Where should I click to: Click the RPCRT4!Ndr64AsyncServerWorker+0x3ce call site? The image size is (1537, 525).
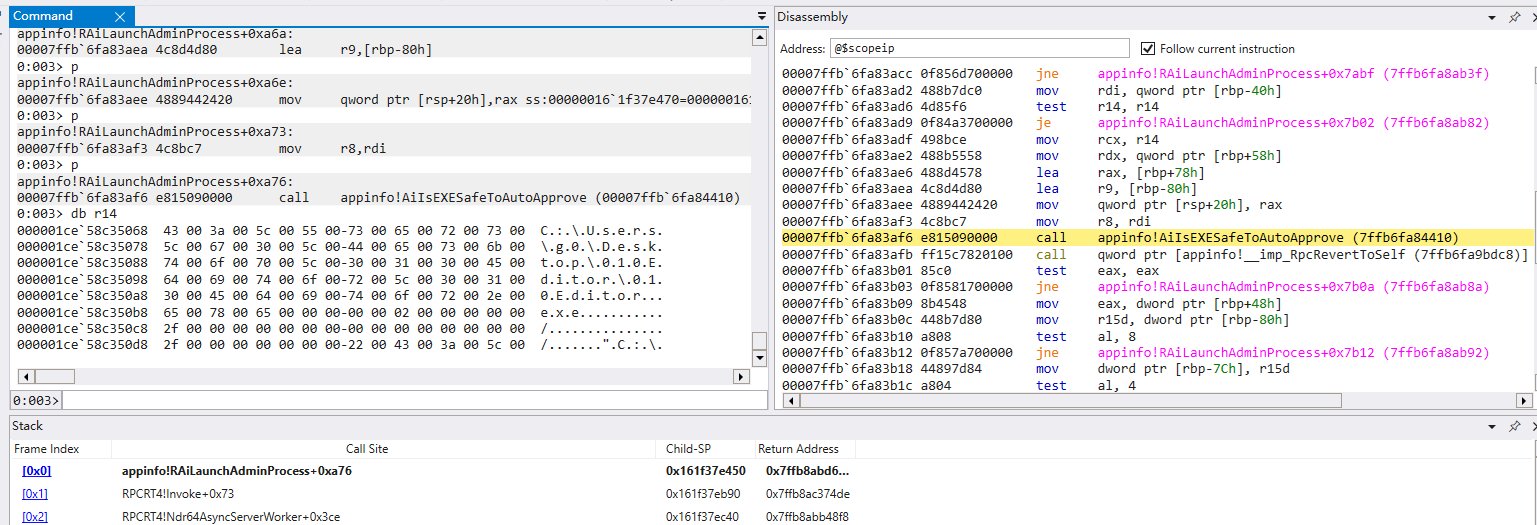pos(231,517)
